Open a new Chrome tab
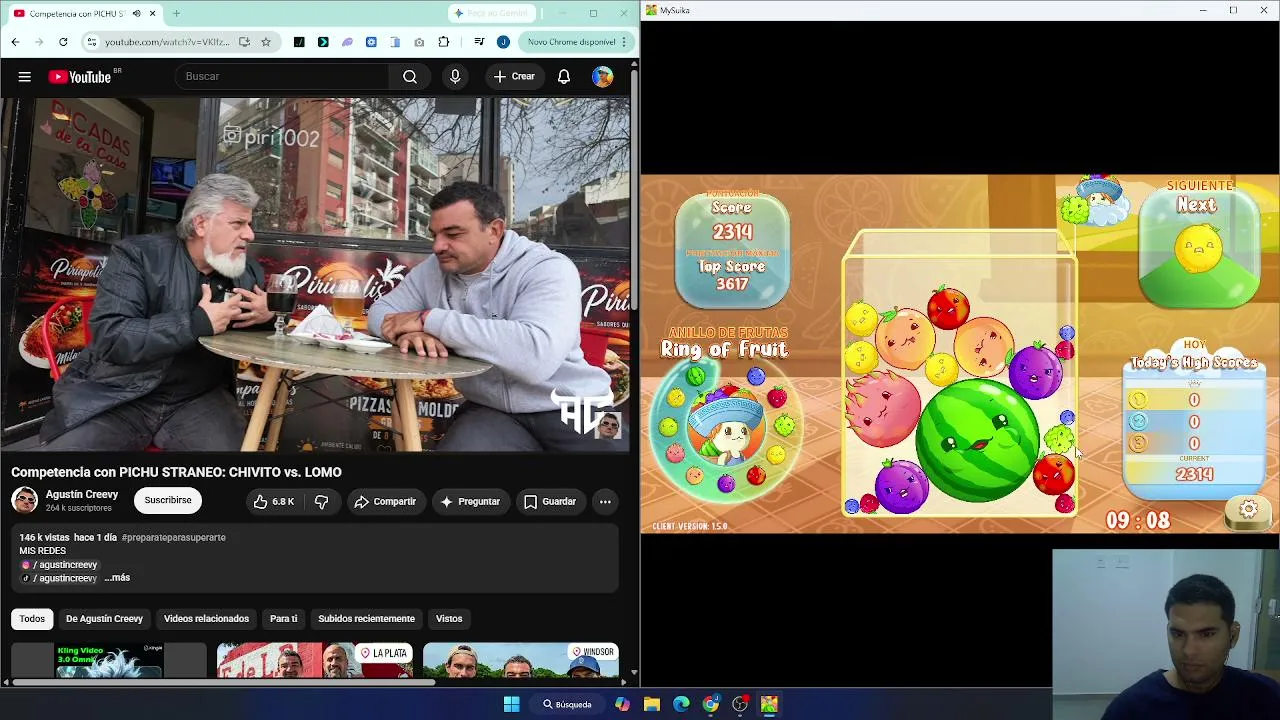Viewport: 1280px width, 720px height. point(176,14)
